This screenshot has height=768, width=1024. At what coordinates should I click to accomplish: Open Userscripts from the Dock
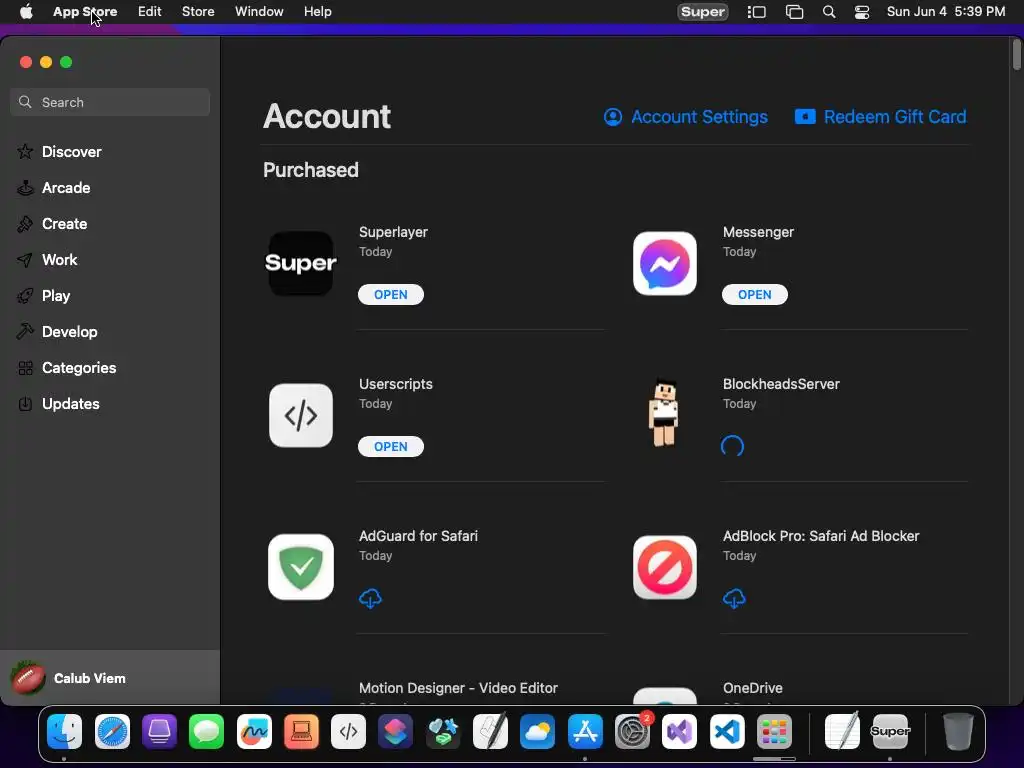coord(348,731)
